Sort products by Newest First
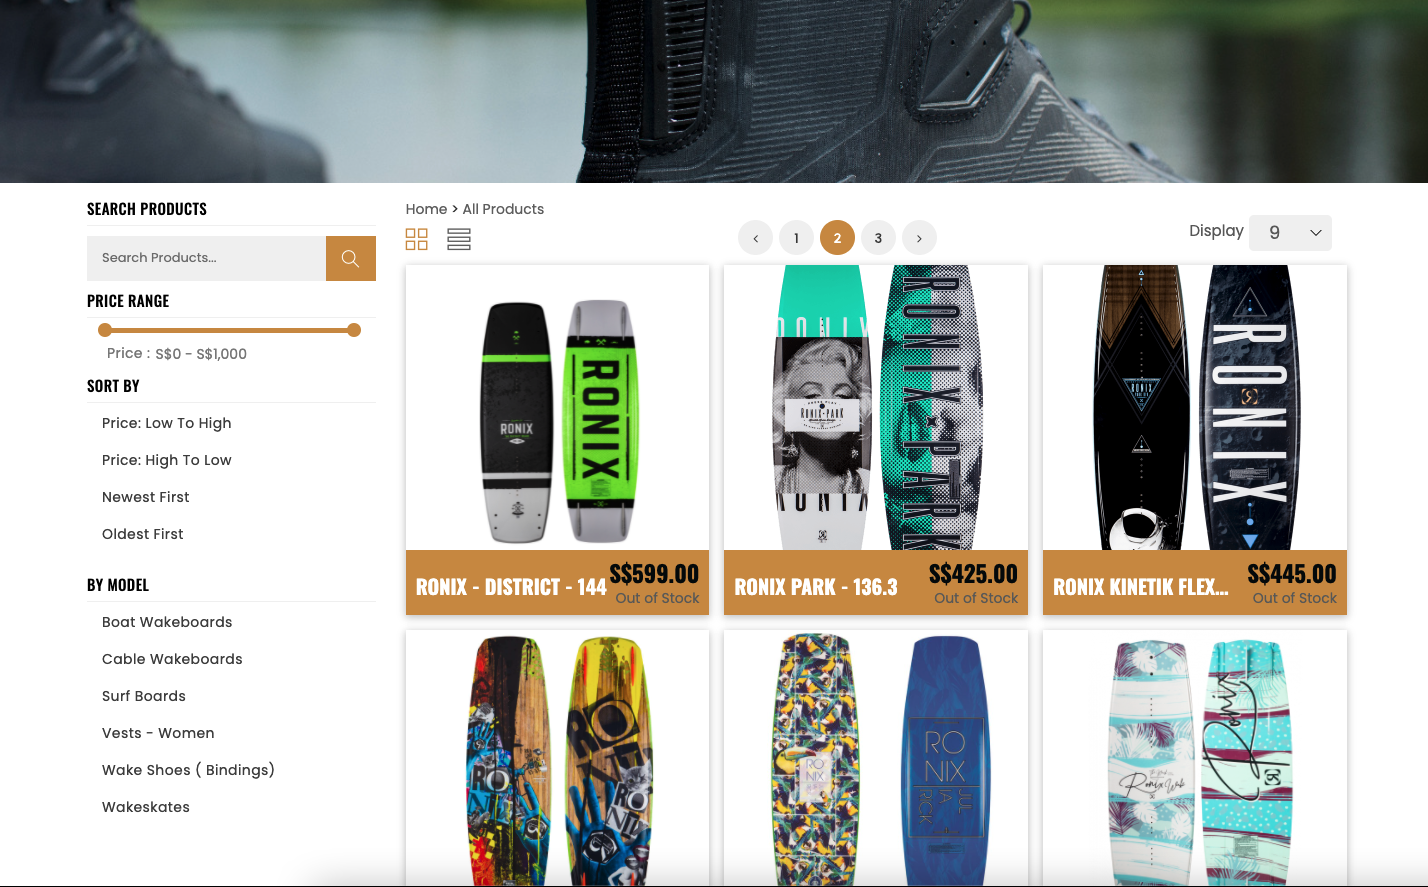Viewport: 1428px width, 887px height. 146,497
